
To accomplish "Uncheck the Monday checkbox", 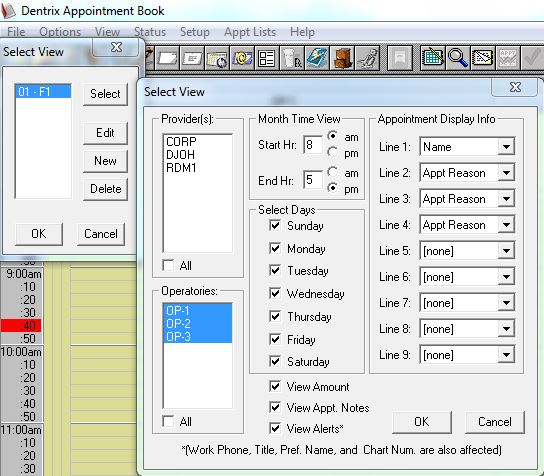I will point(275,248).
